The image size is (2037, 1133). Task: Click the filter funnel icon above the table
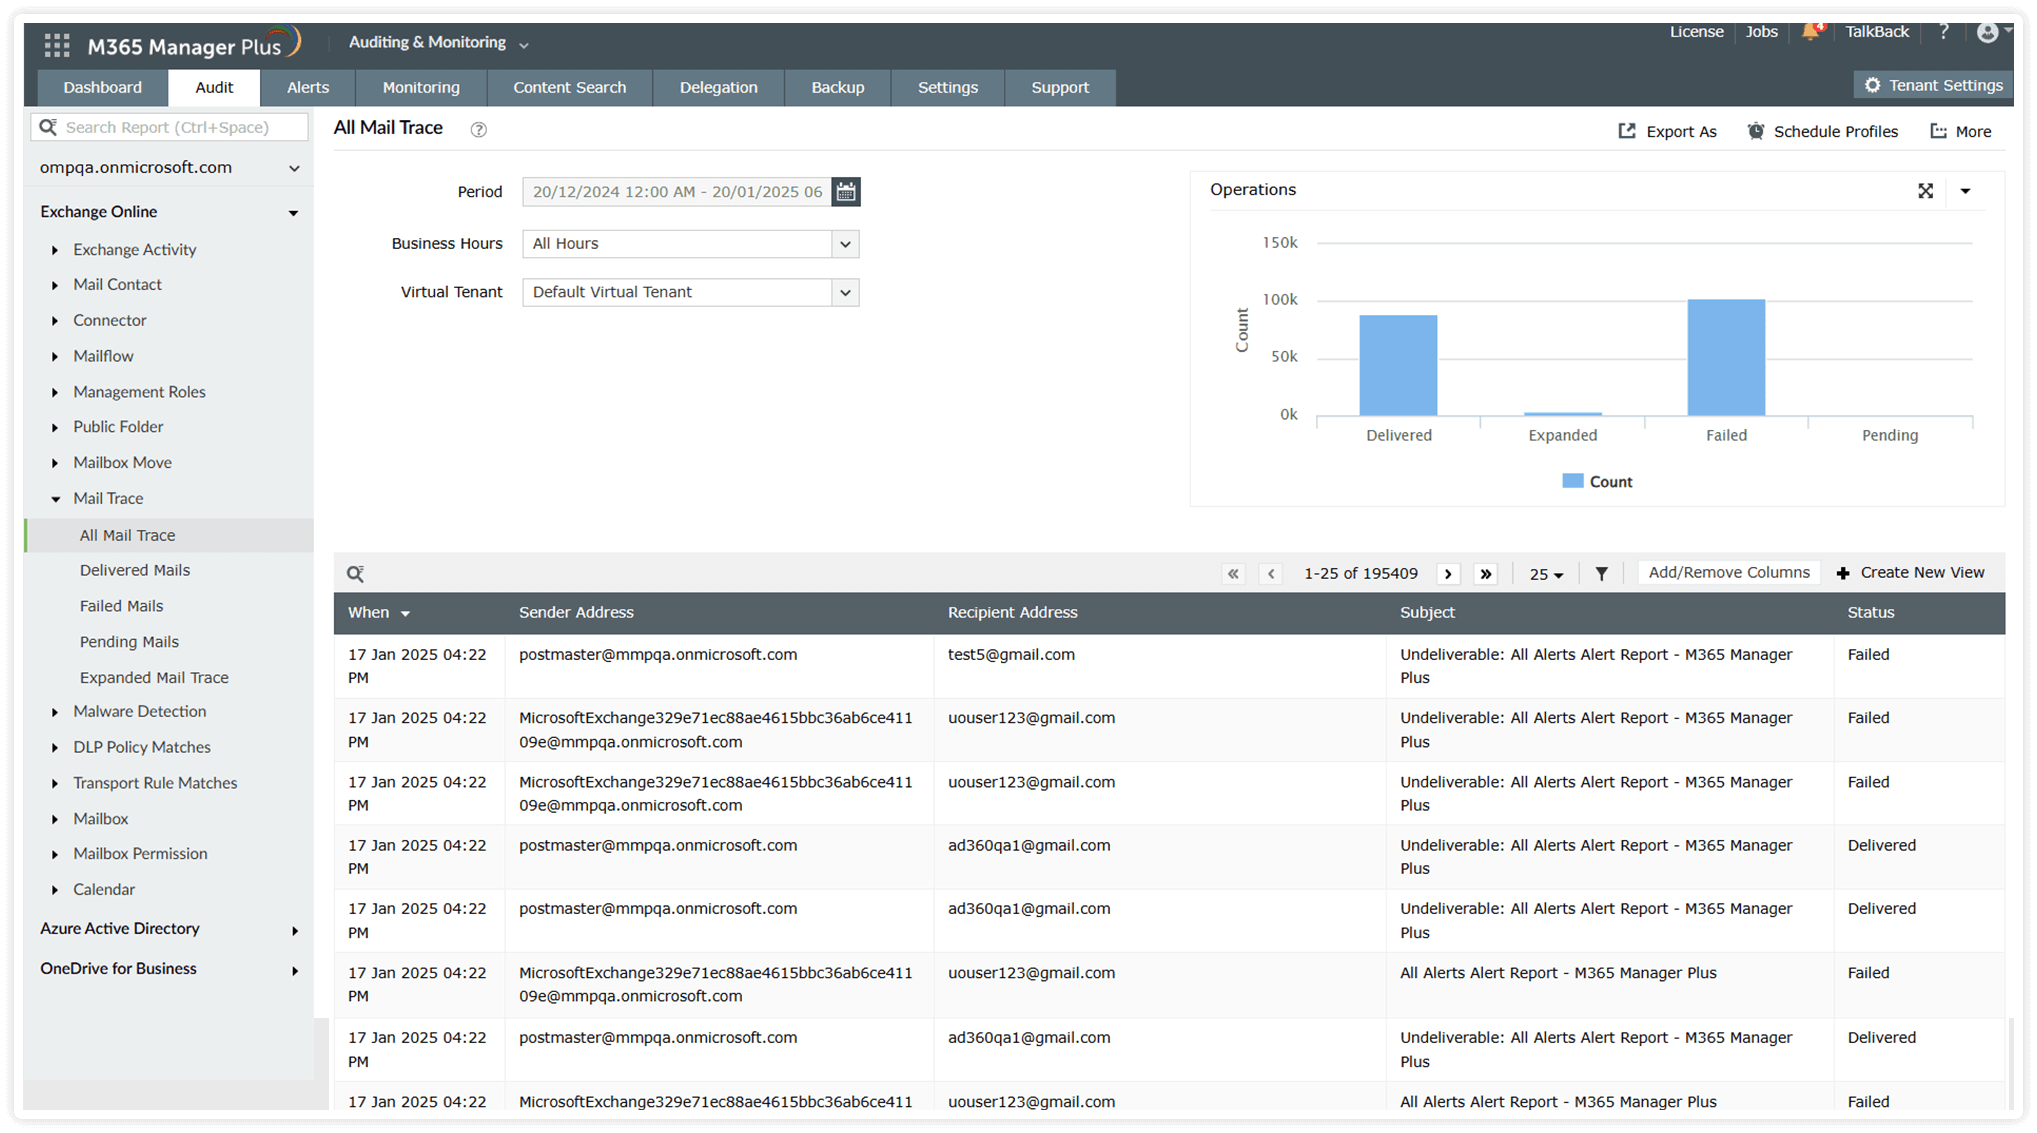click(x=1602, y=573)
